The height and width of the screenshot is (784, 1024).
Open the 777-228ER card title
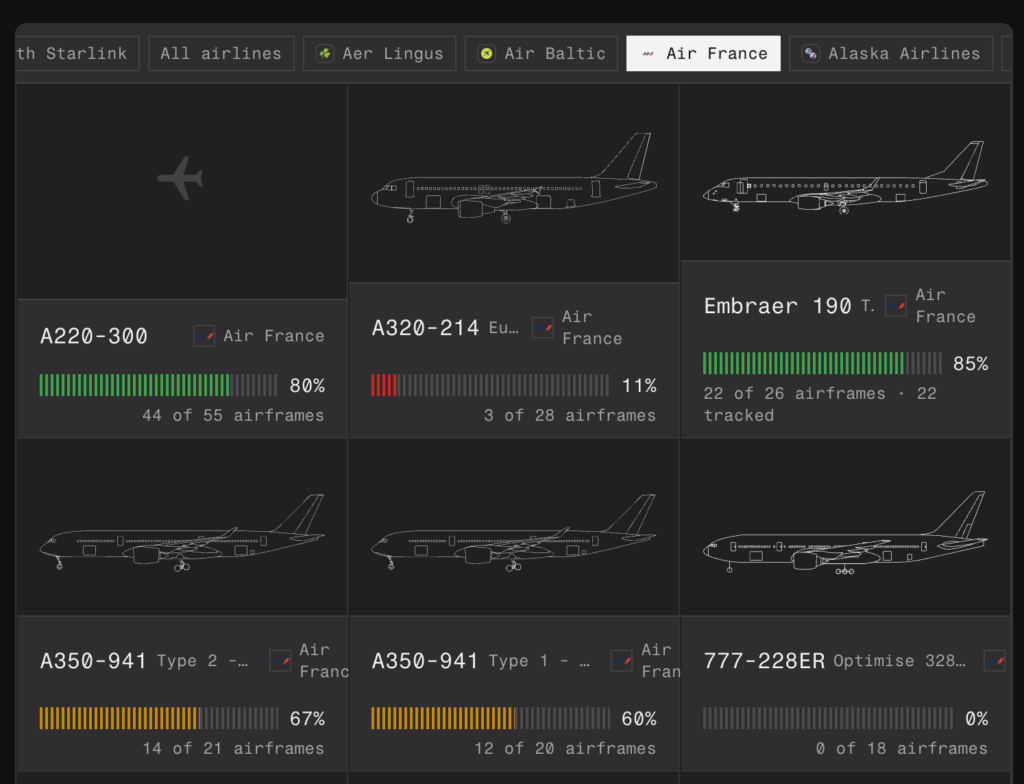coord(764,661)
